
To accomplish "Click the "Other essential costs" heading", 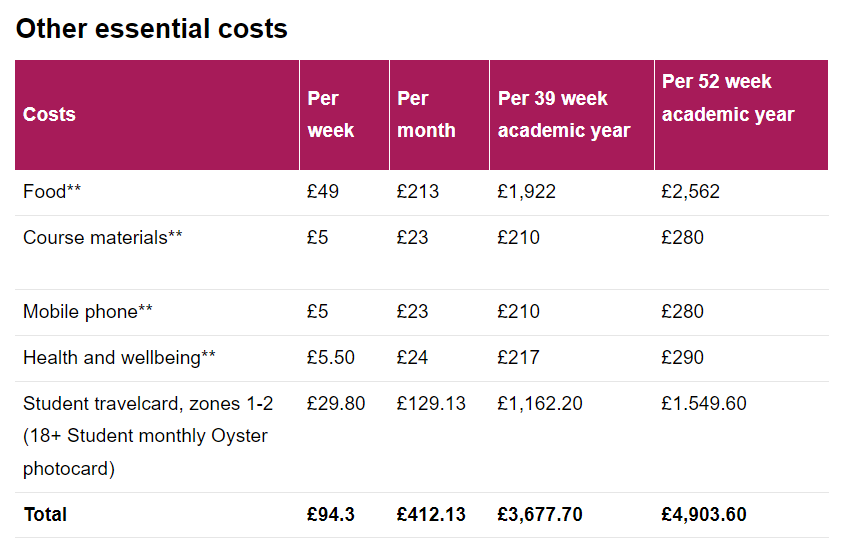I will pos(152,29).
